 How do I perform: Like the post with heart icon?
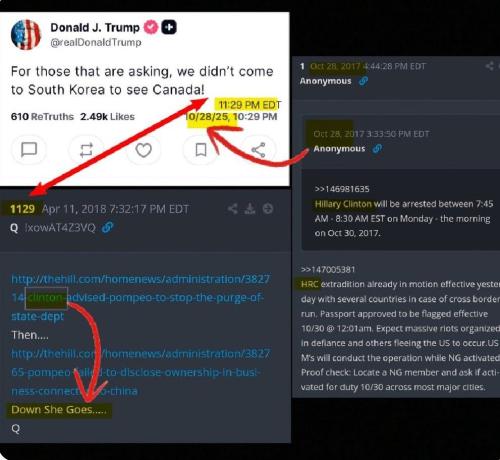tap(144, 150)
